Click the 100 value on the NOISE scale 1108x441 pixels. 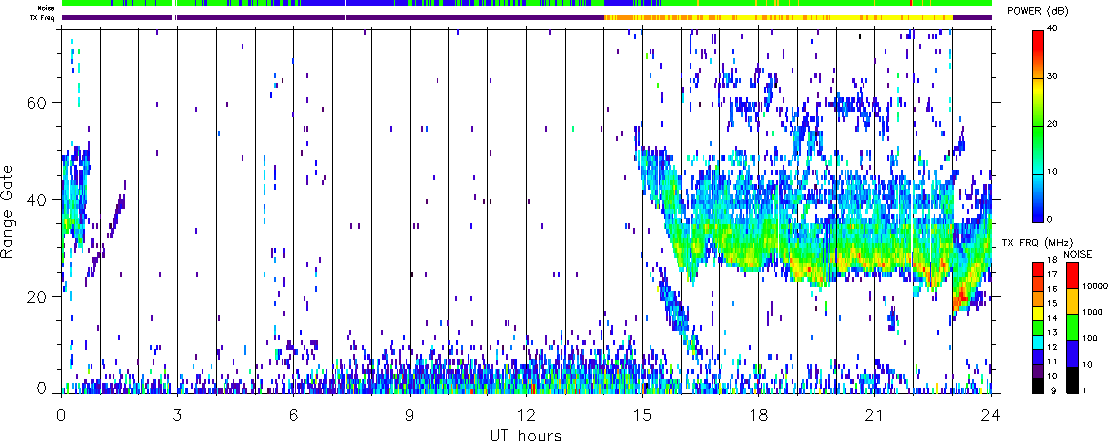tap(1090, 339)
